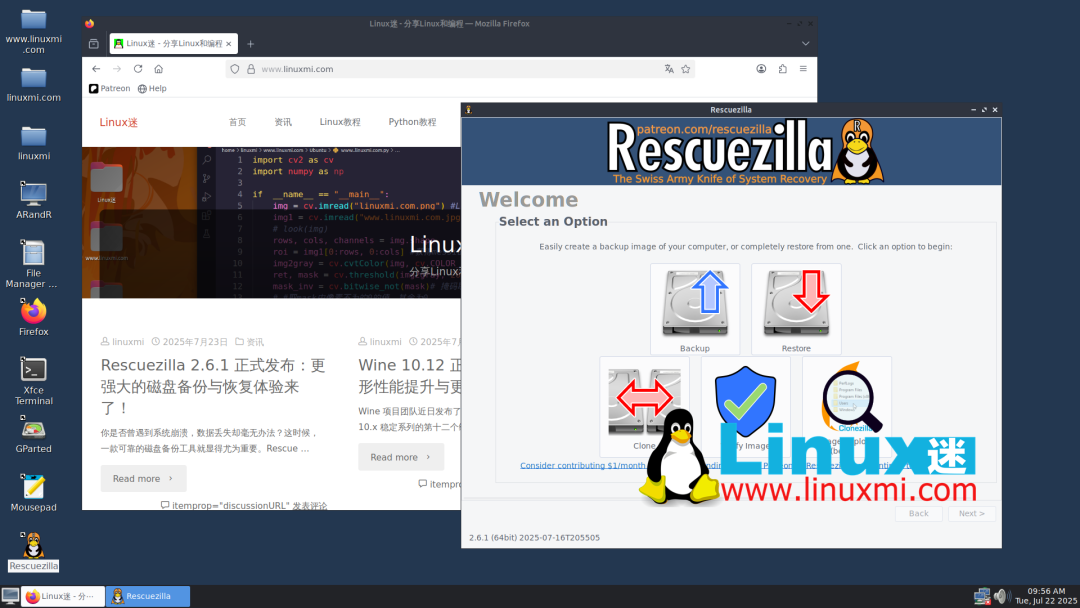The height and width of the screenshot is (608, 1080).
Task: Click the Firefox translate page icon
Action: 669,69
